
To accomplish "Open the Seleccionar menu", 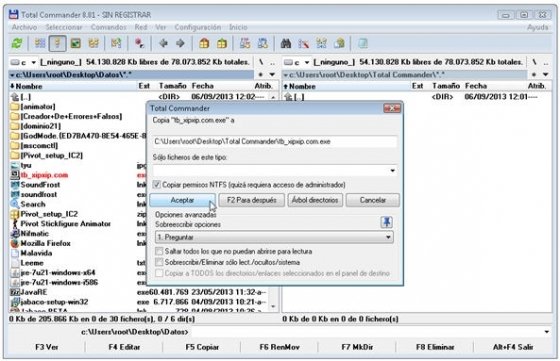I will [x=64, y=27].
